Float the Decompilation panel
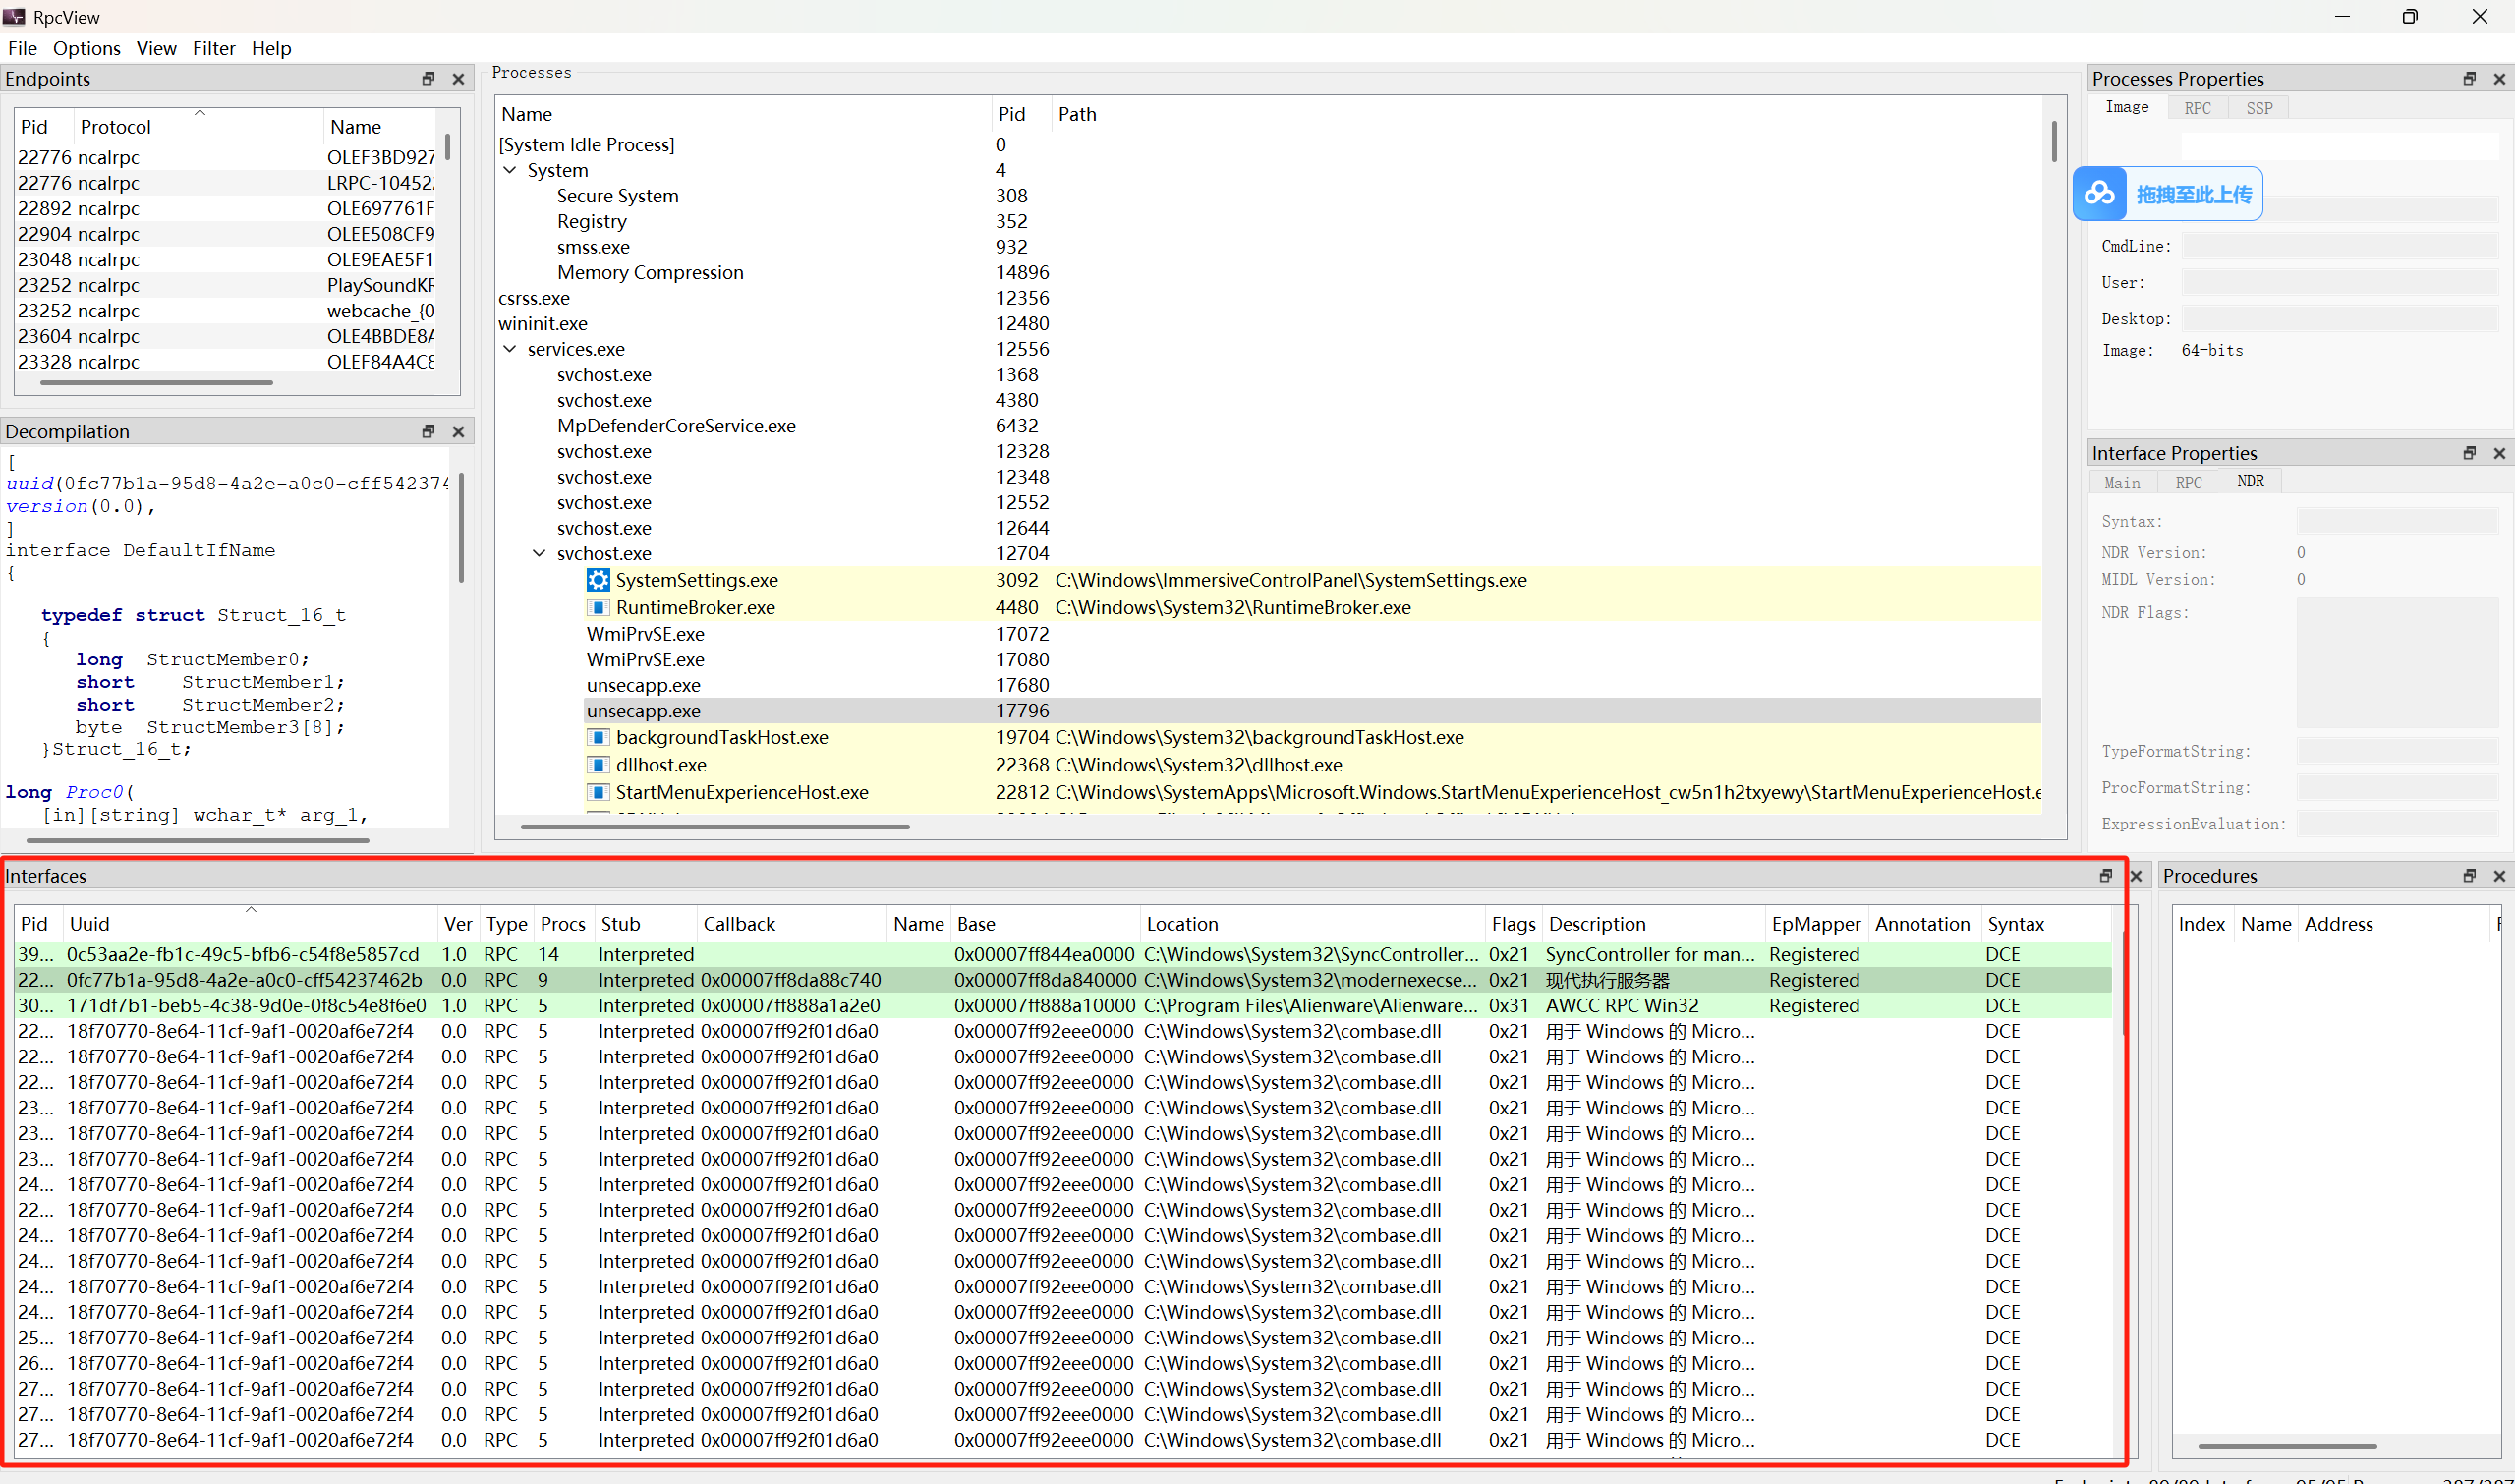The width and height of the screenshot is (2515, 1484). [428, 431]
